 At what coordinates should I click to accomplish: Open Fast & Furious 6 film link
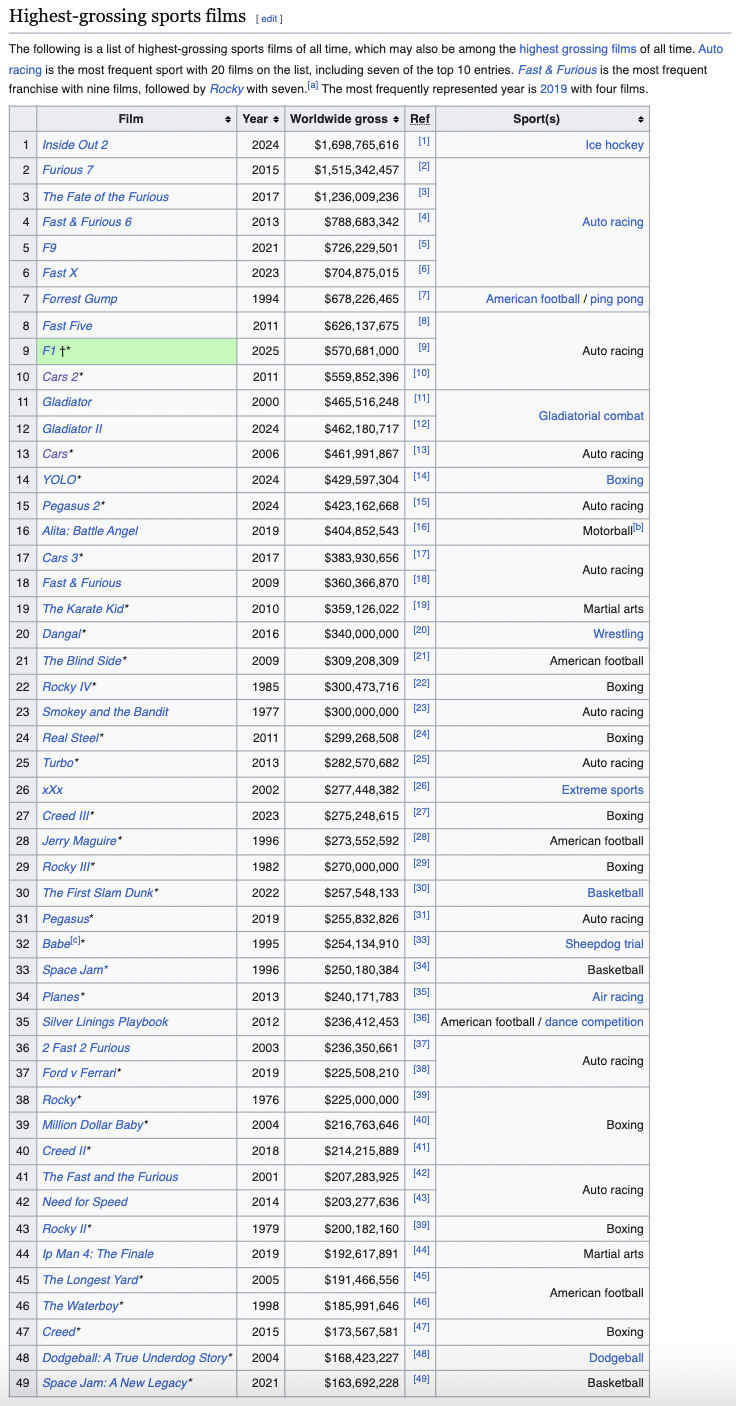click(87, 222)
